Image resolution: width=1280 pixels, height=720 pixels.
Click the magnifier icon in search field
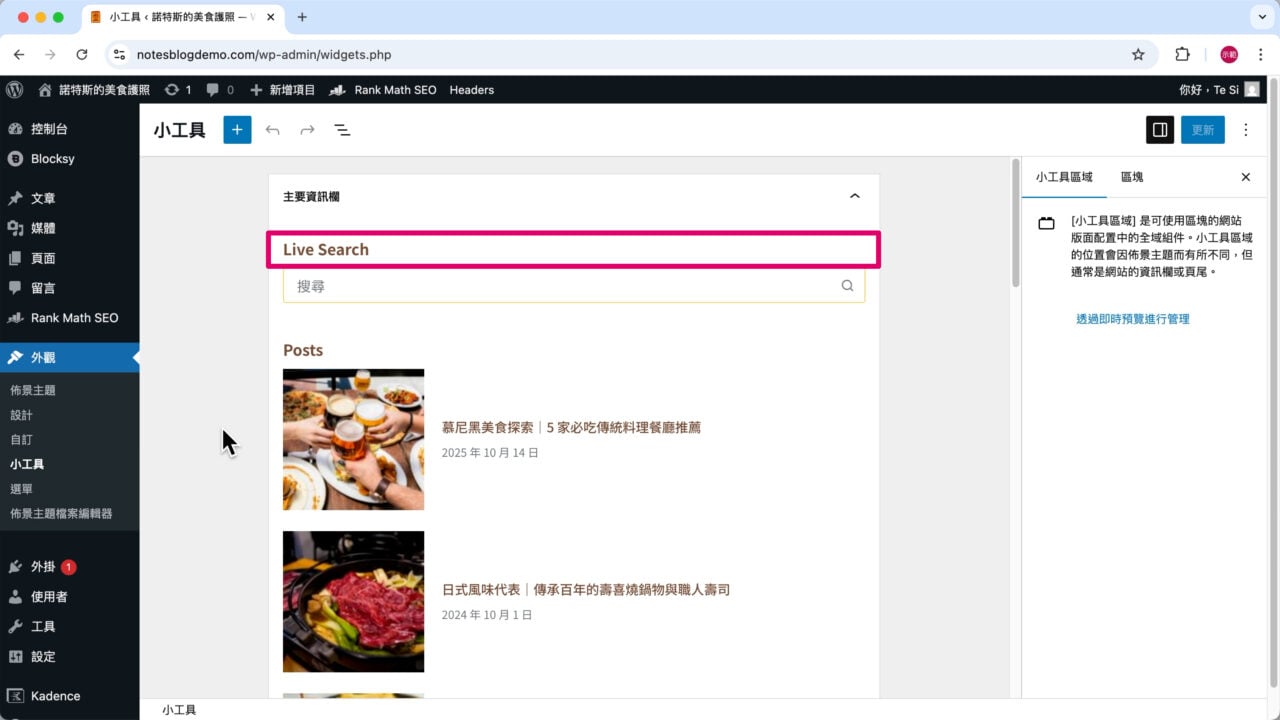click(847, 286)
